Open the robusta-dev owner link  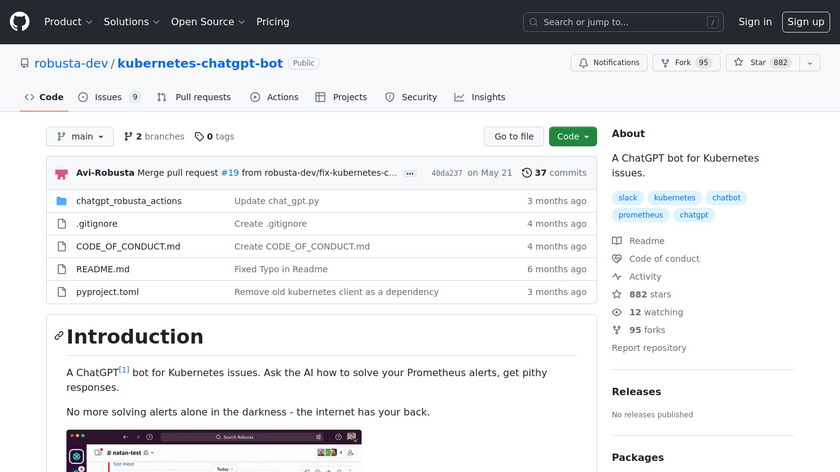pyautogui.click(x=71, y=63)
